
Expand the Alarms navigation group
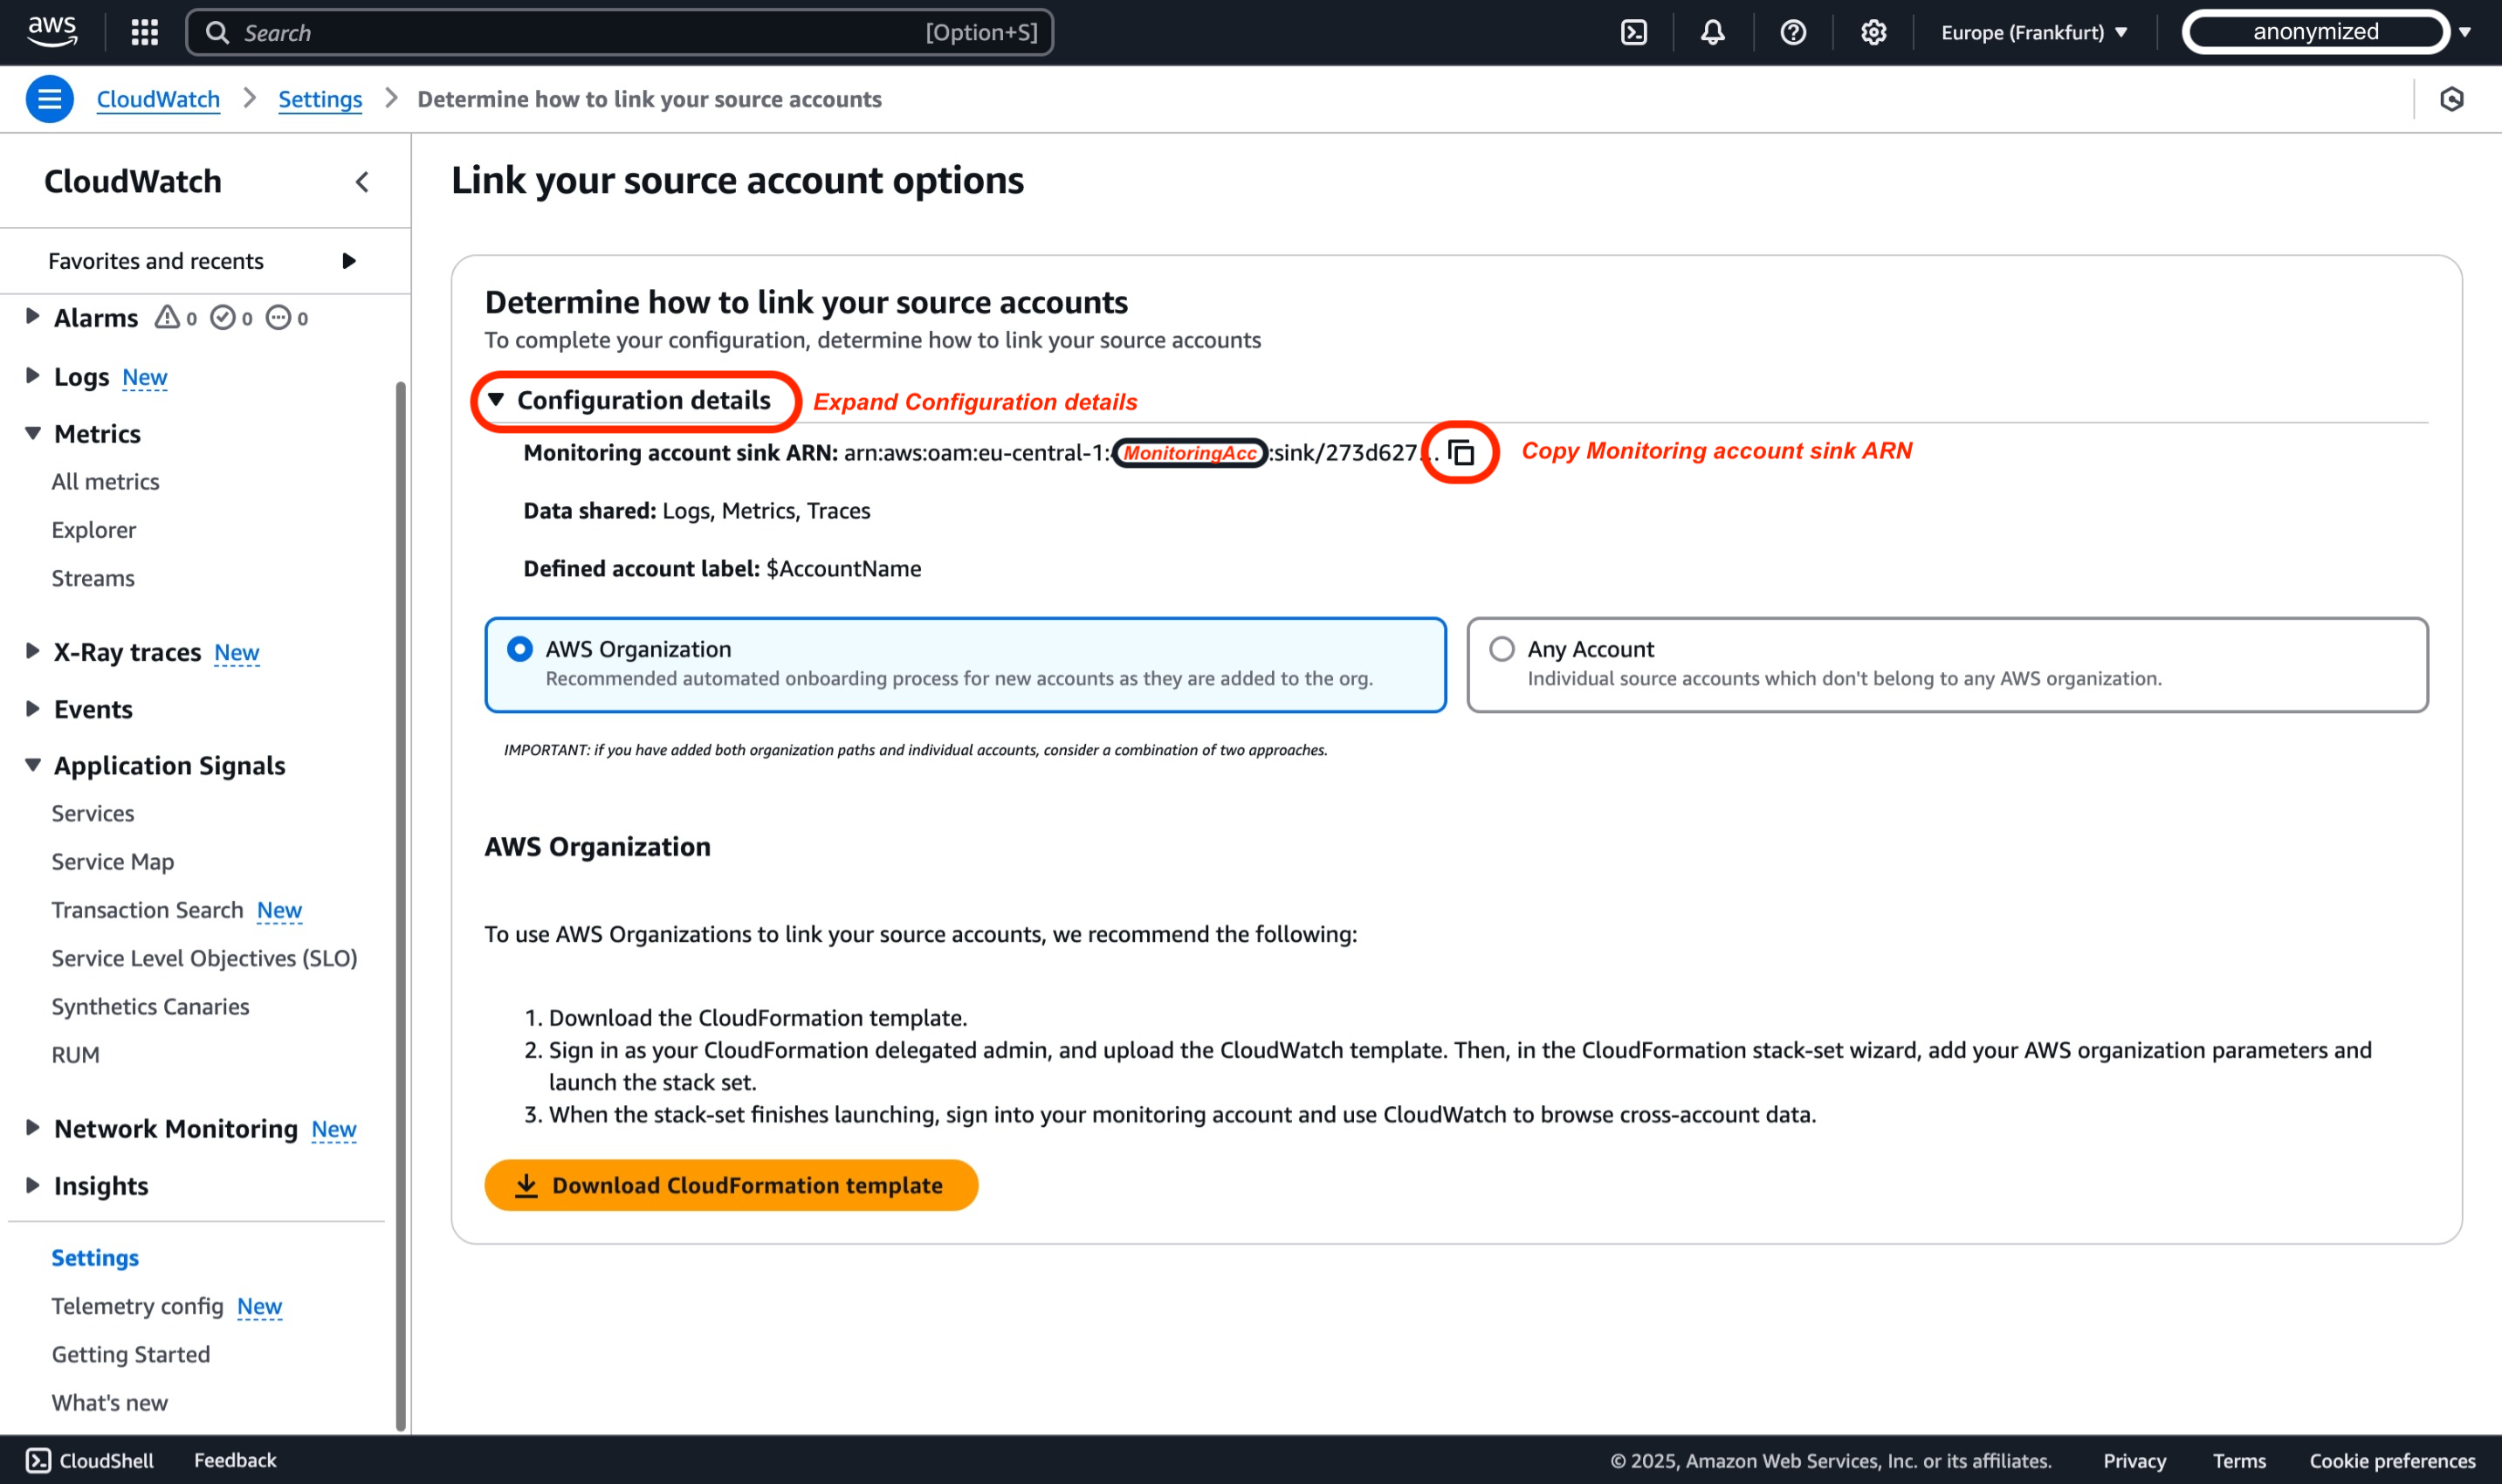tap(32, 317)
